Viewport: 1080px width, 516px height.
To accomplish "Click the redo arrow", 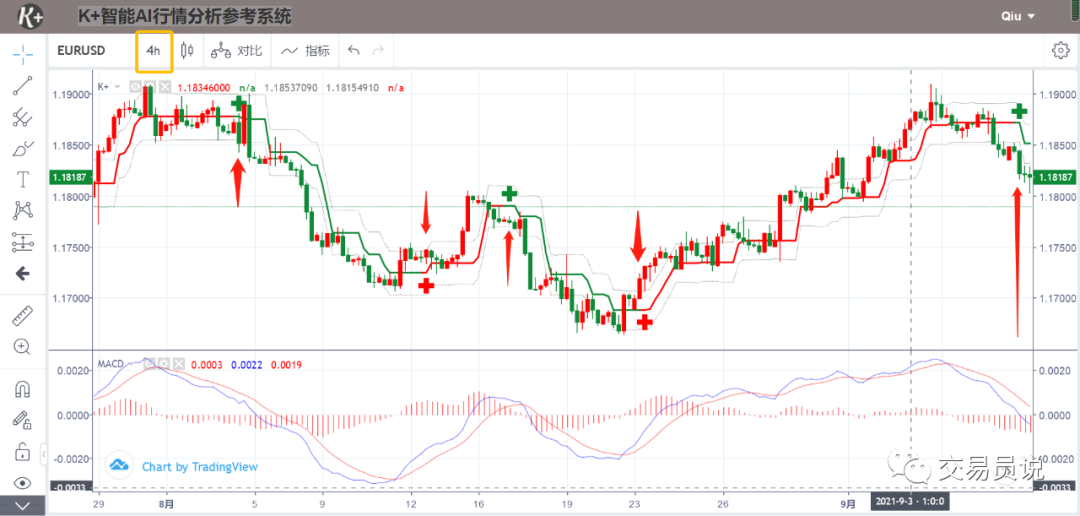I will 377,50.
